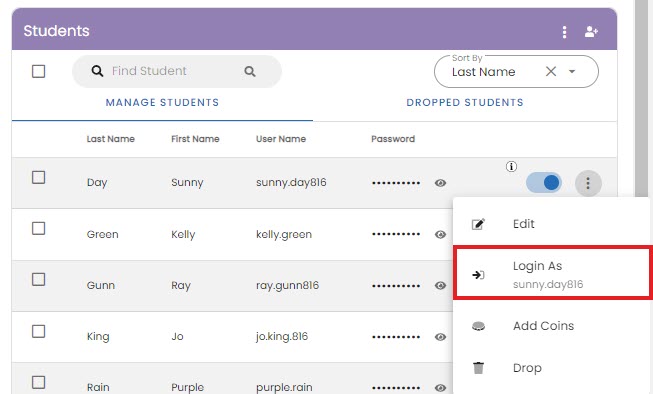Click the last name King
The height and width of the screenshot is (394, 653).
coord(98,337)
